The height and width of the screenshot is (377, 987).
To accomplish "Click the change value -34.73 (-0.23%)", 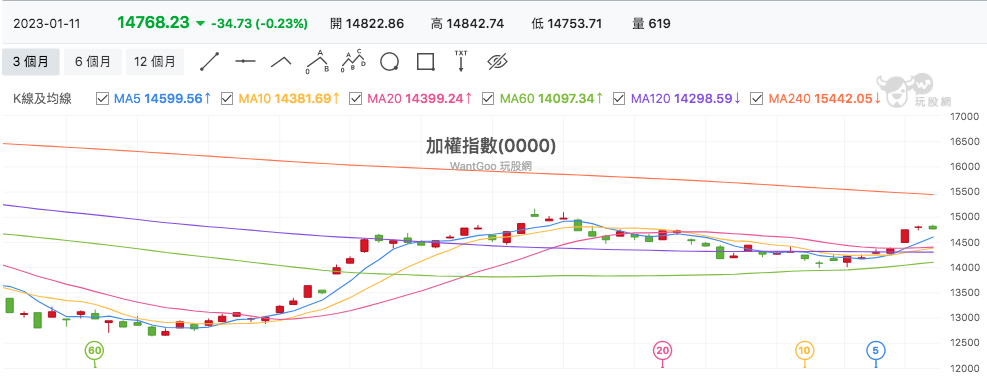I will tap(259, 24).
